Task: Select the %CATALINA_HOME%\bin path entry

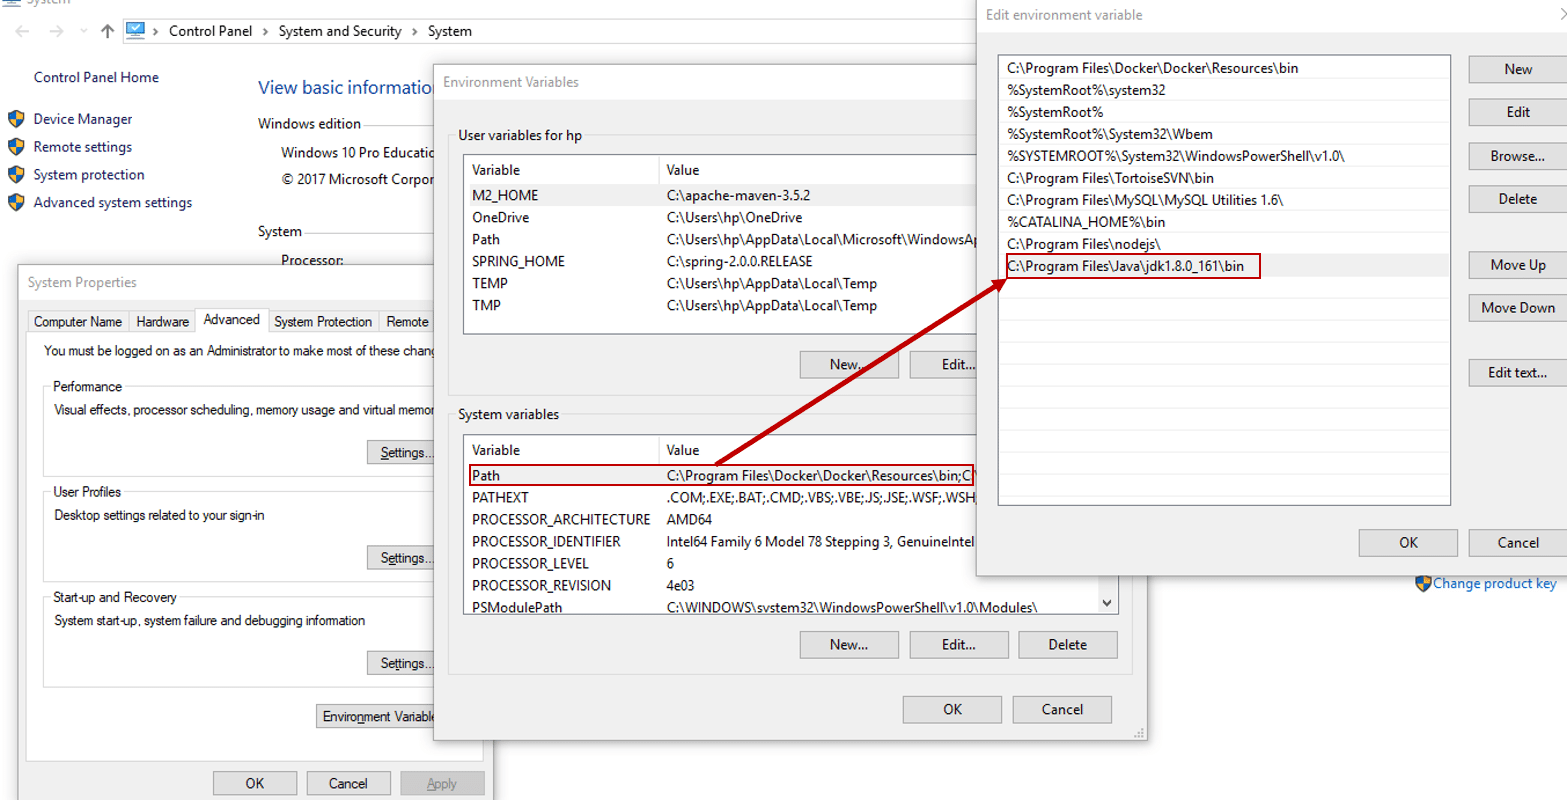Action: 1086,222
